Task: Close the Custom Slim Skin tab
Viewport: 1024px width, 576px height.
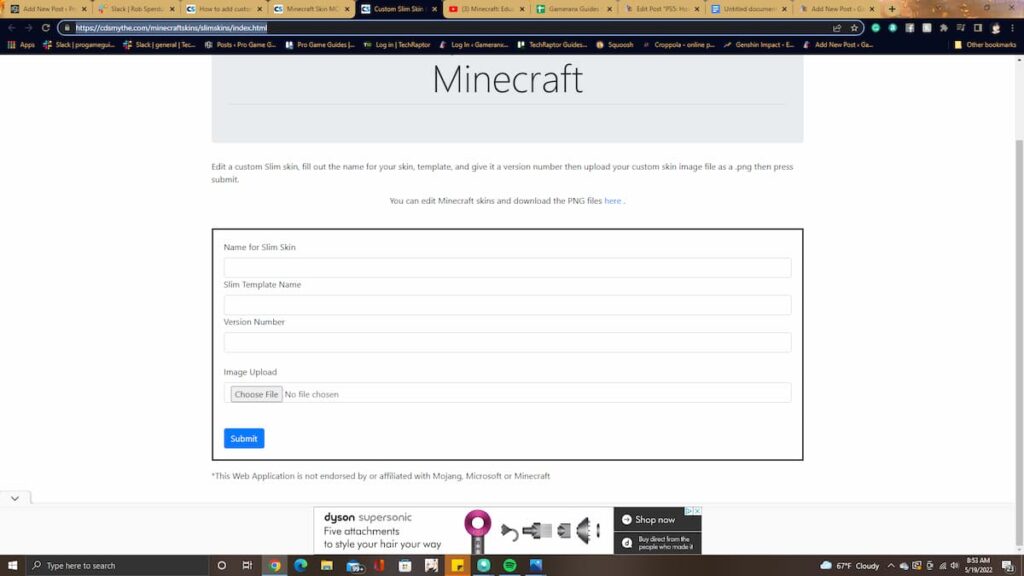Action: tap(434, 9)
